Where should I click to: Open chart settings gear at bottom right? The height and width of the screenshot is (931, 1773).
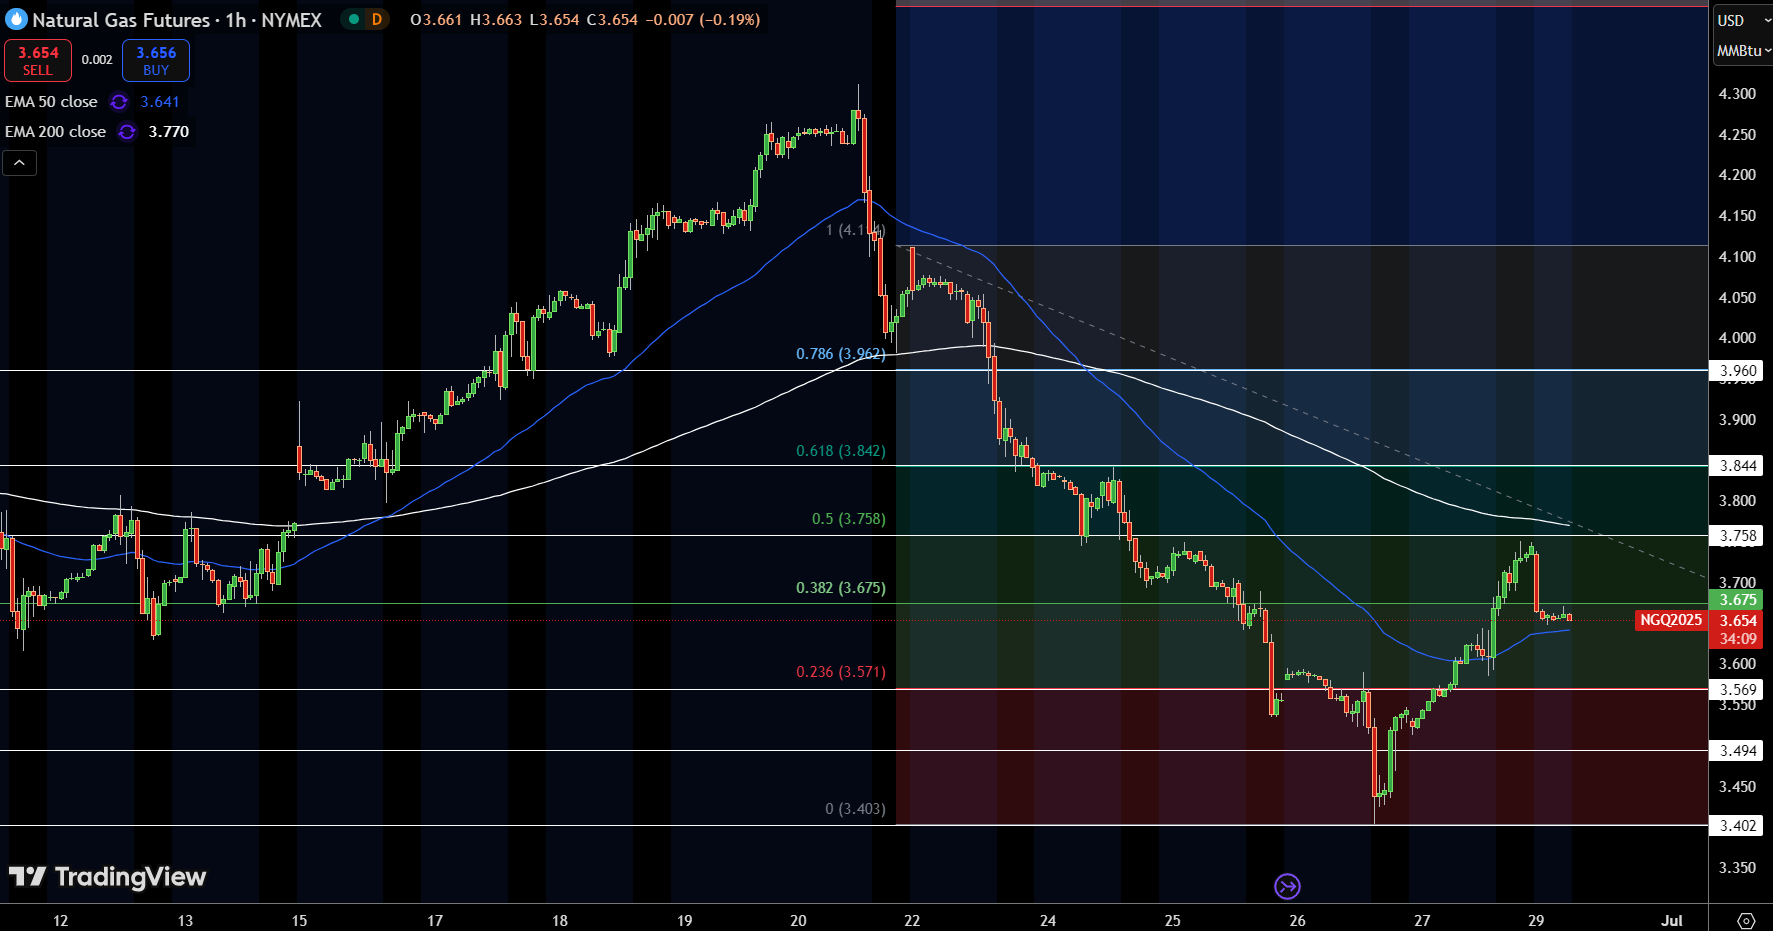point(1746,920)
